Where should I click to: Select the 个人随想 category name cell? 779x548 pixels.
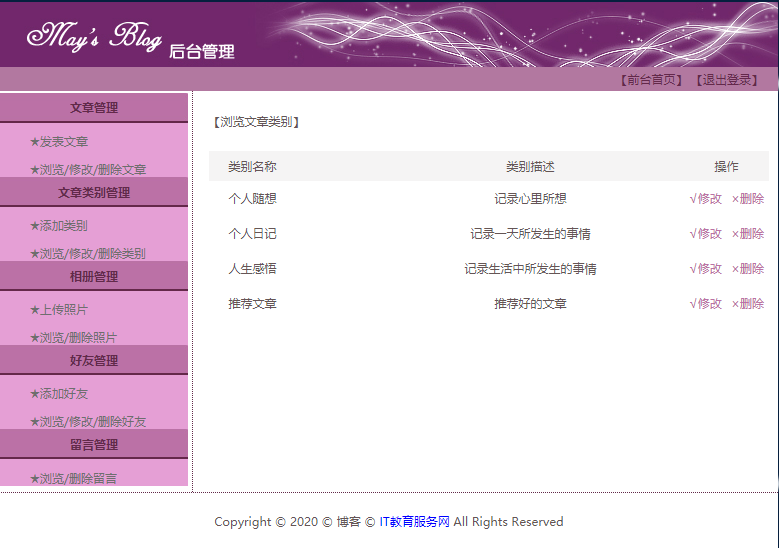(x=252, y=199)
